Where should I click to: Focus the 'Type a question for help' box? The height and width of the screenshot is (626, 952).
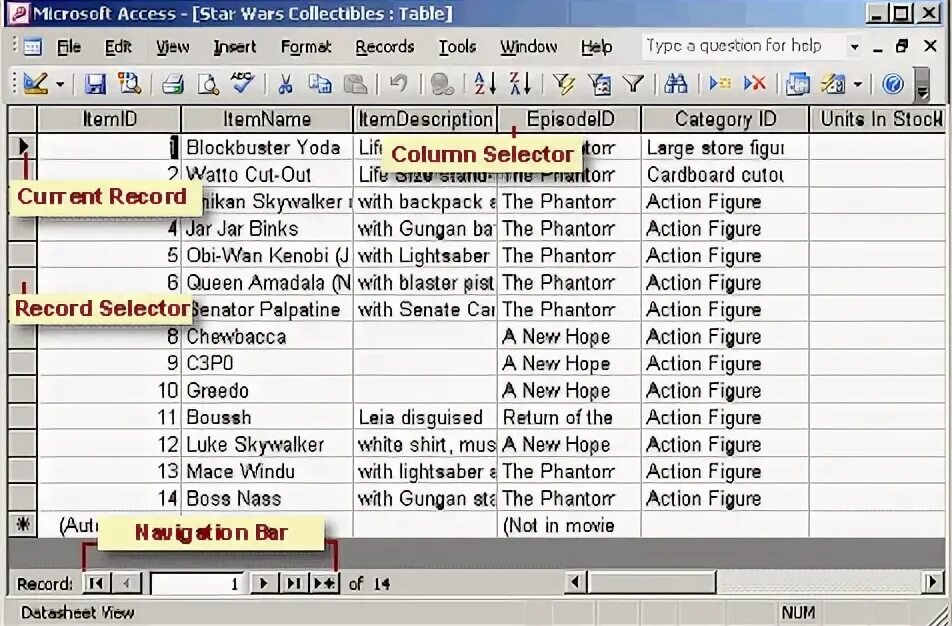[743, 46]
